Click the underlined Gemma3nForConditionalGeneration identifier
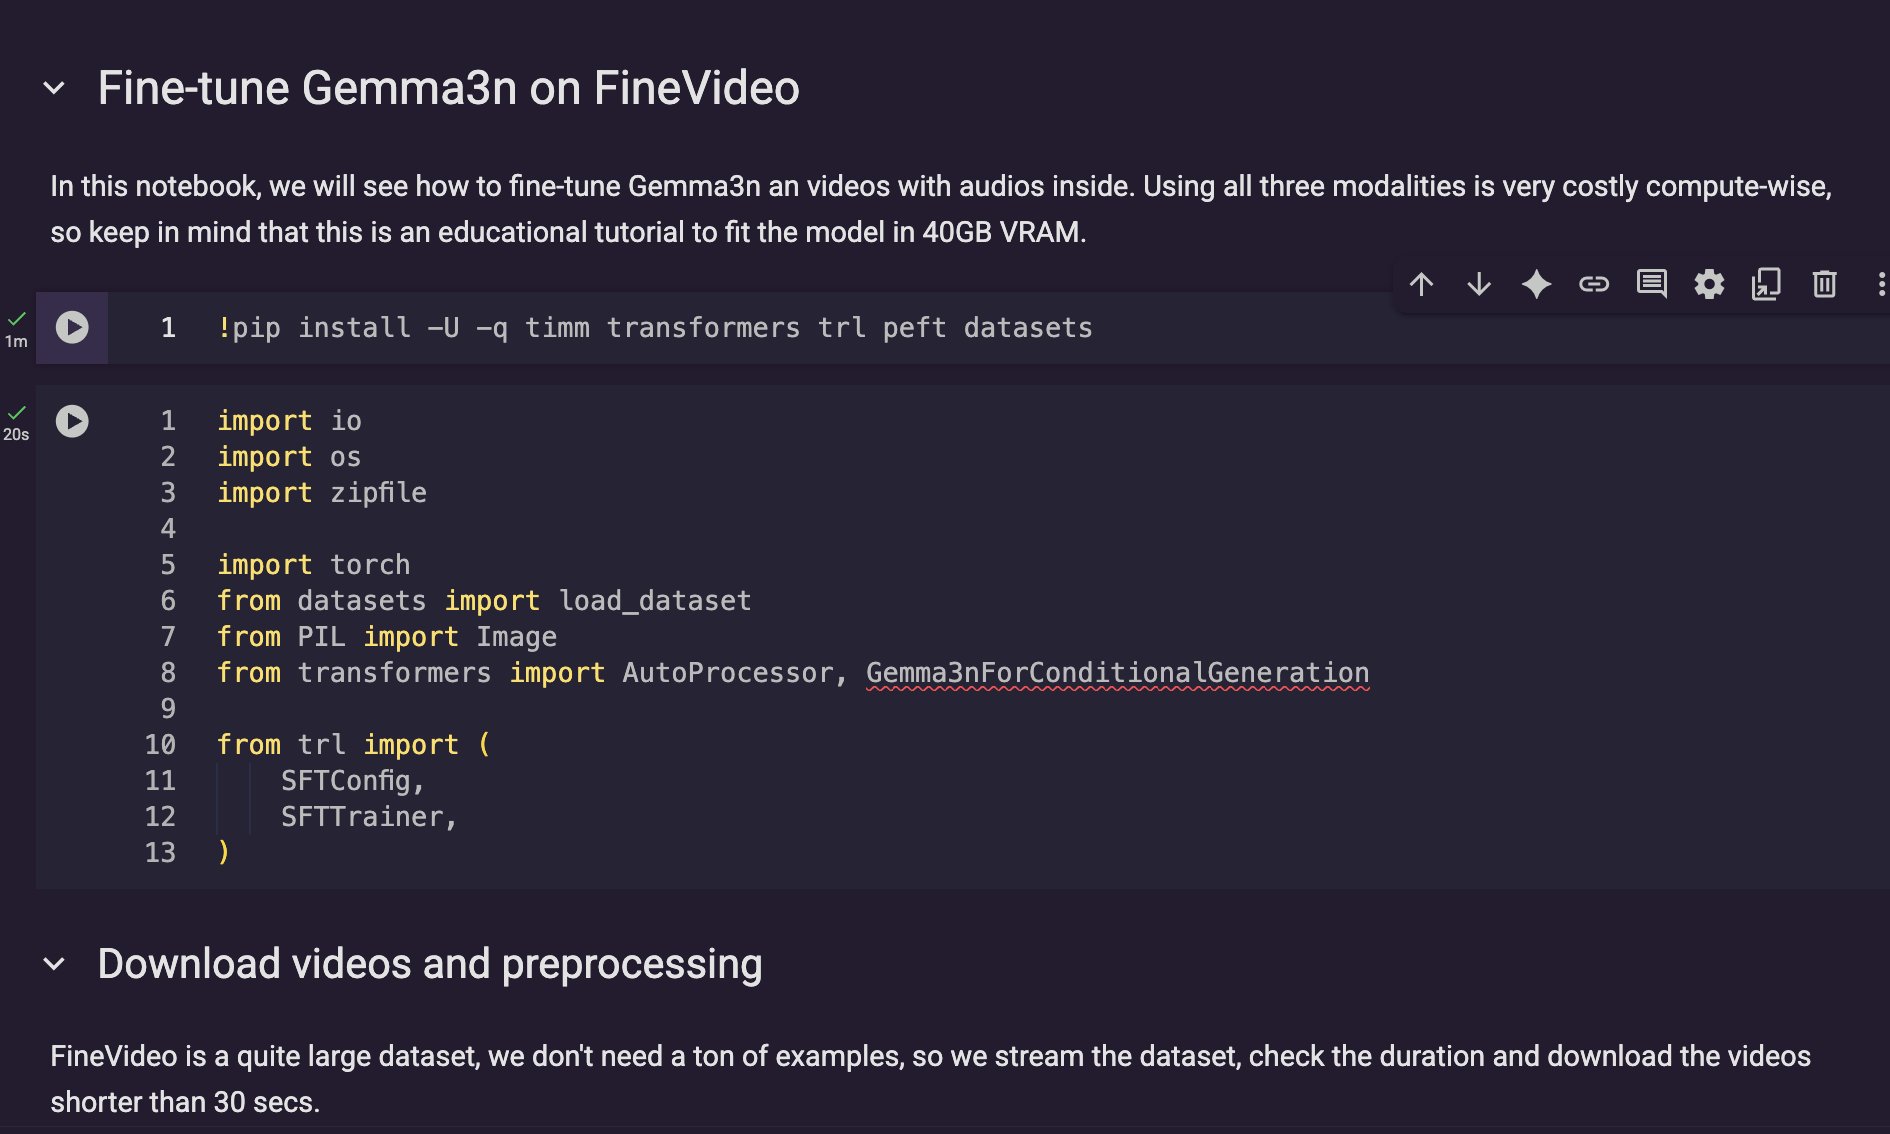This screenshot has width=1890, height=1134. [1117, 673]
